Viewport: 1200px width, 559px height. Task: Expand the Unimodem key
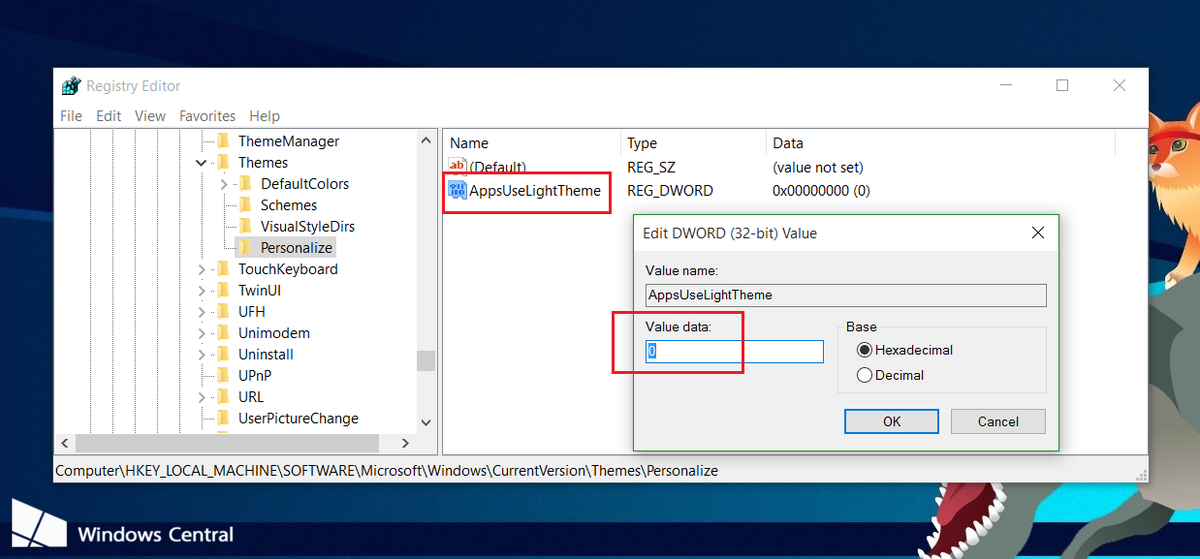(x=202, y=333)
